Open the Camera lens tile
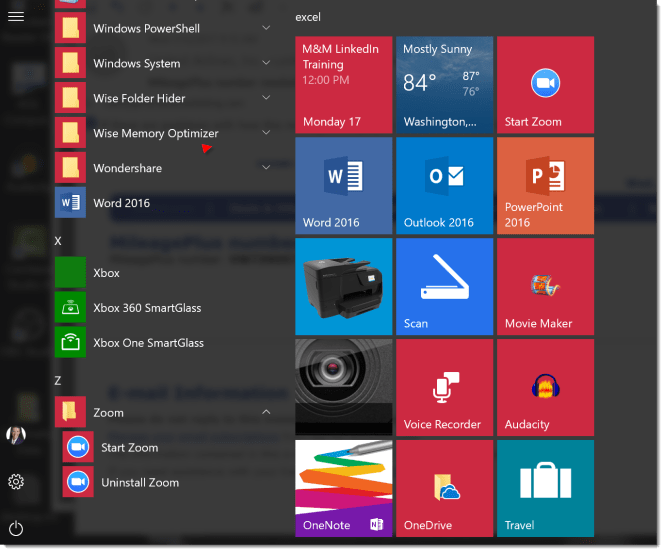664x552 pixels. tap(343, 387)
